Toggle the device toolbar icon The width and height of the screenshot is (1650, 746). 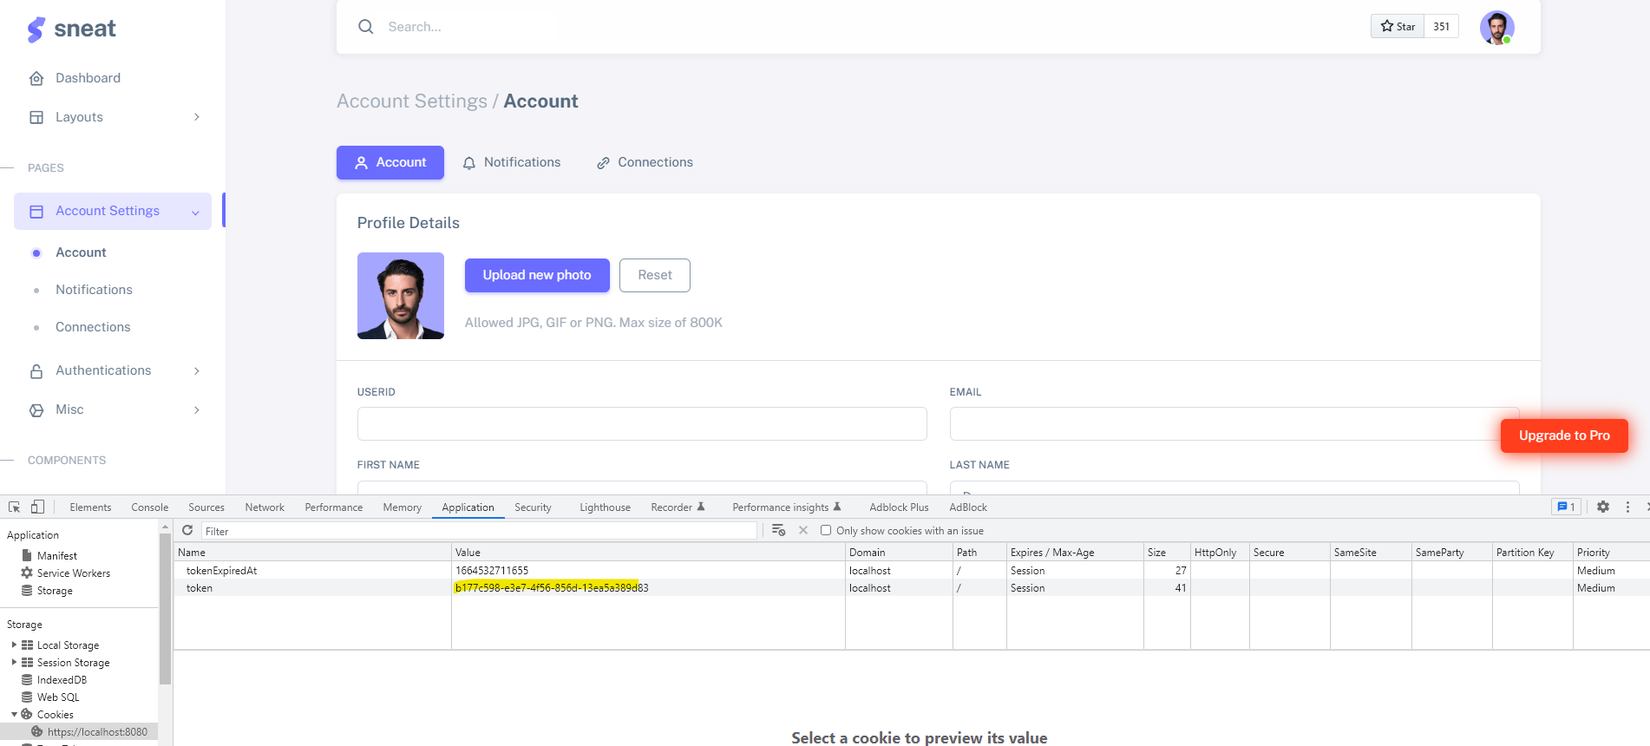38,507
